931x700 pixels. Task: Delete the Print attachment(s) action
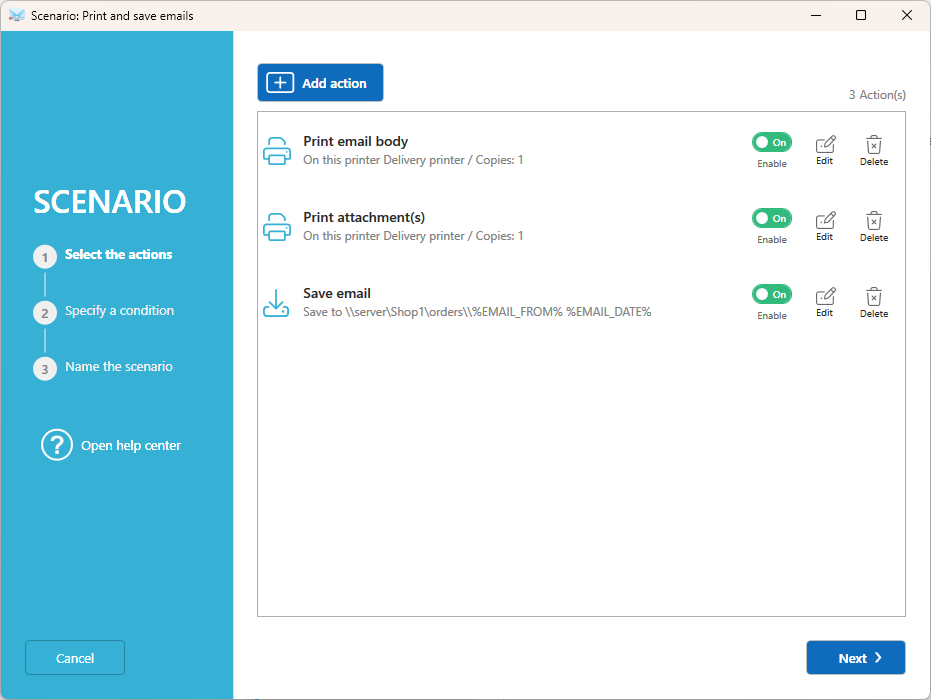click(874, 227)
